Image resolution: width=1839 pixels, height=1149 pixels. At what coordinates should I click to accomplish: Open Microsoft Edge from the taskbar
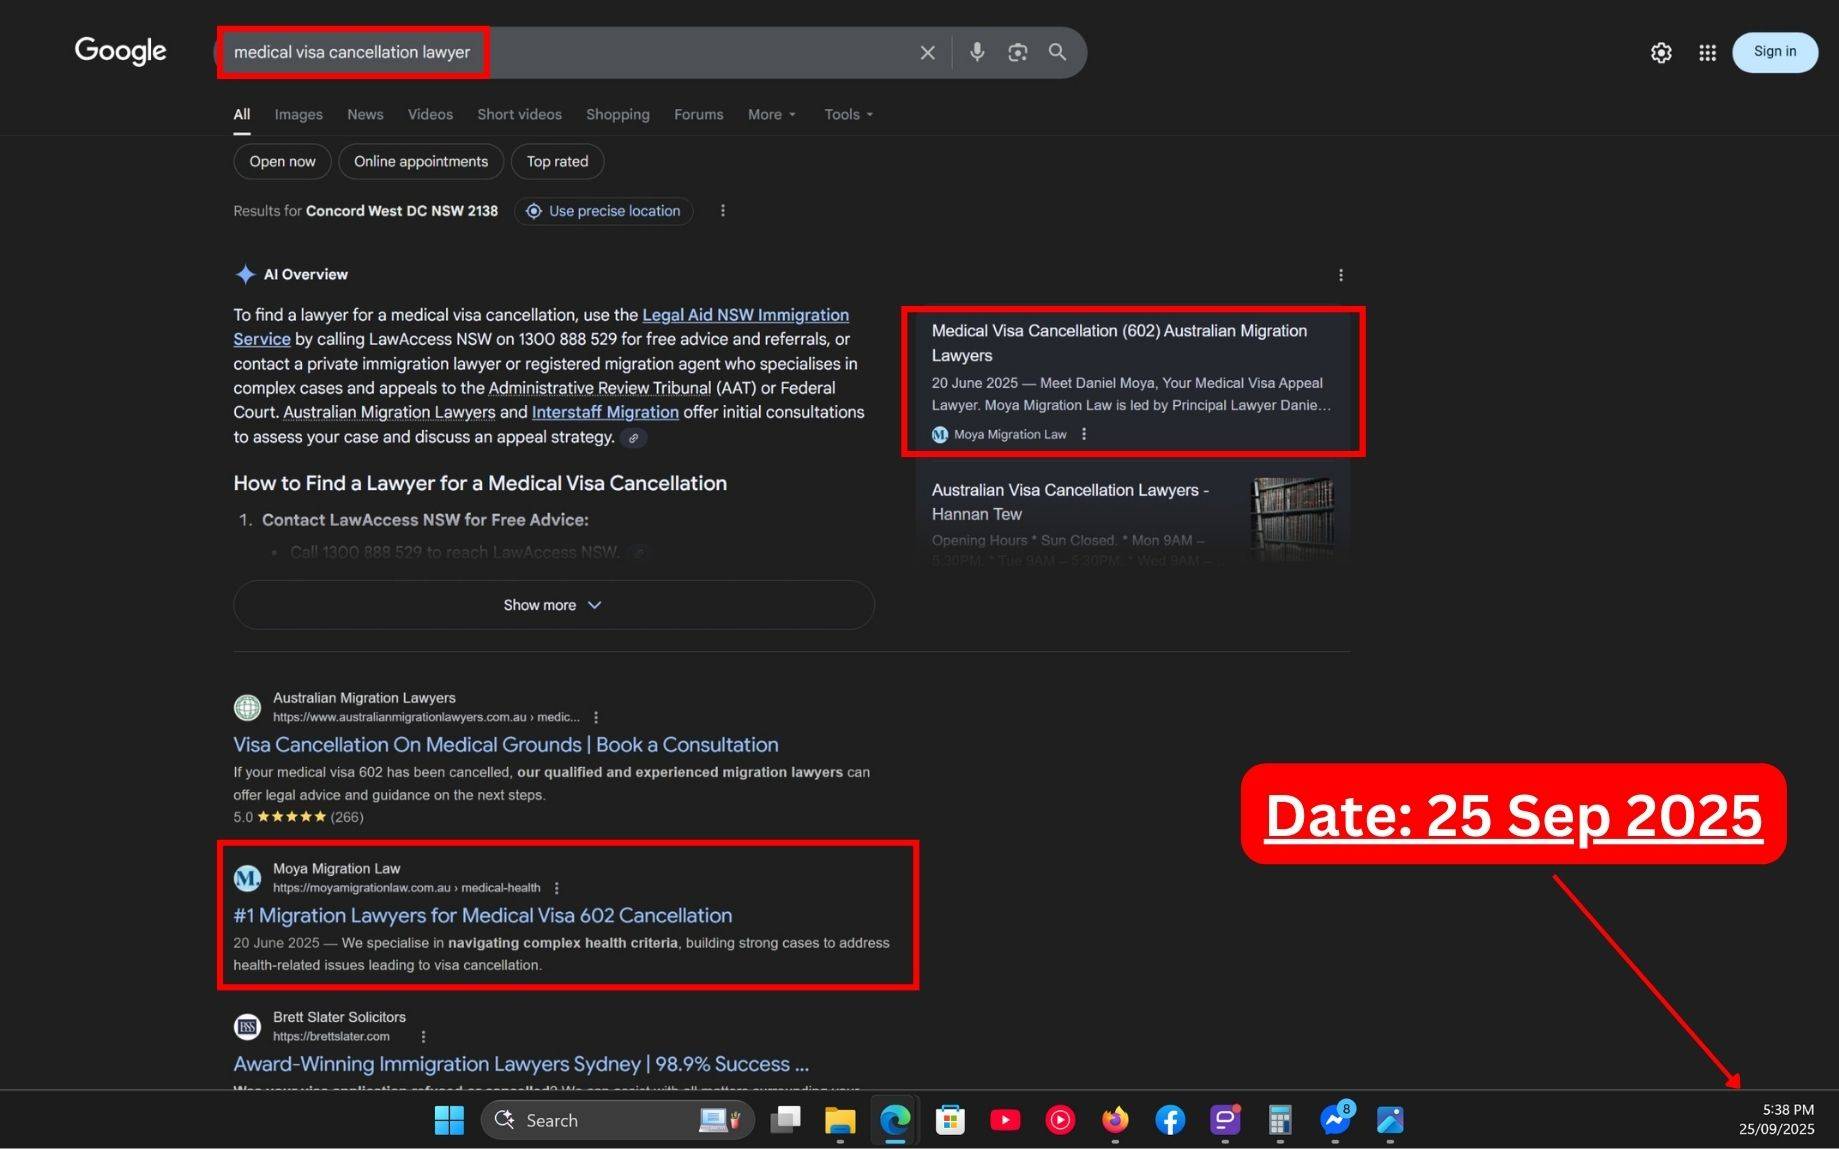pyautogui.click(x=895, y=1120)
